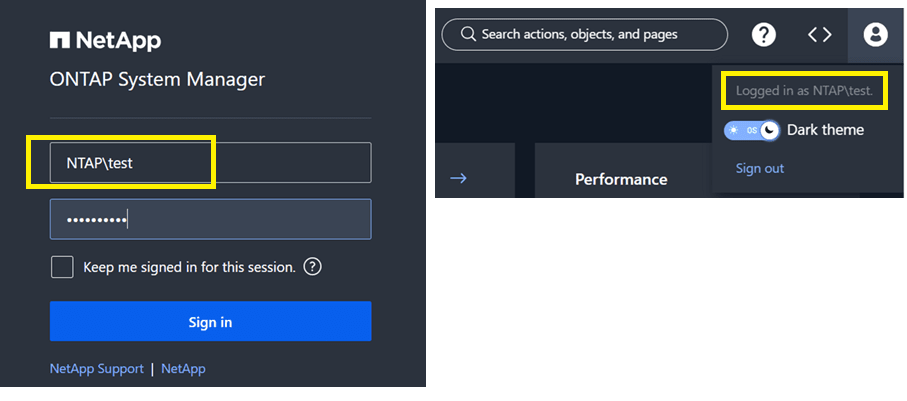Image resolution: width=907 pixels, height=401 pixels.
Task: Open the NetApp link in login footer
Action: click(183, 369)
